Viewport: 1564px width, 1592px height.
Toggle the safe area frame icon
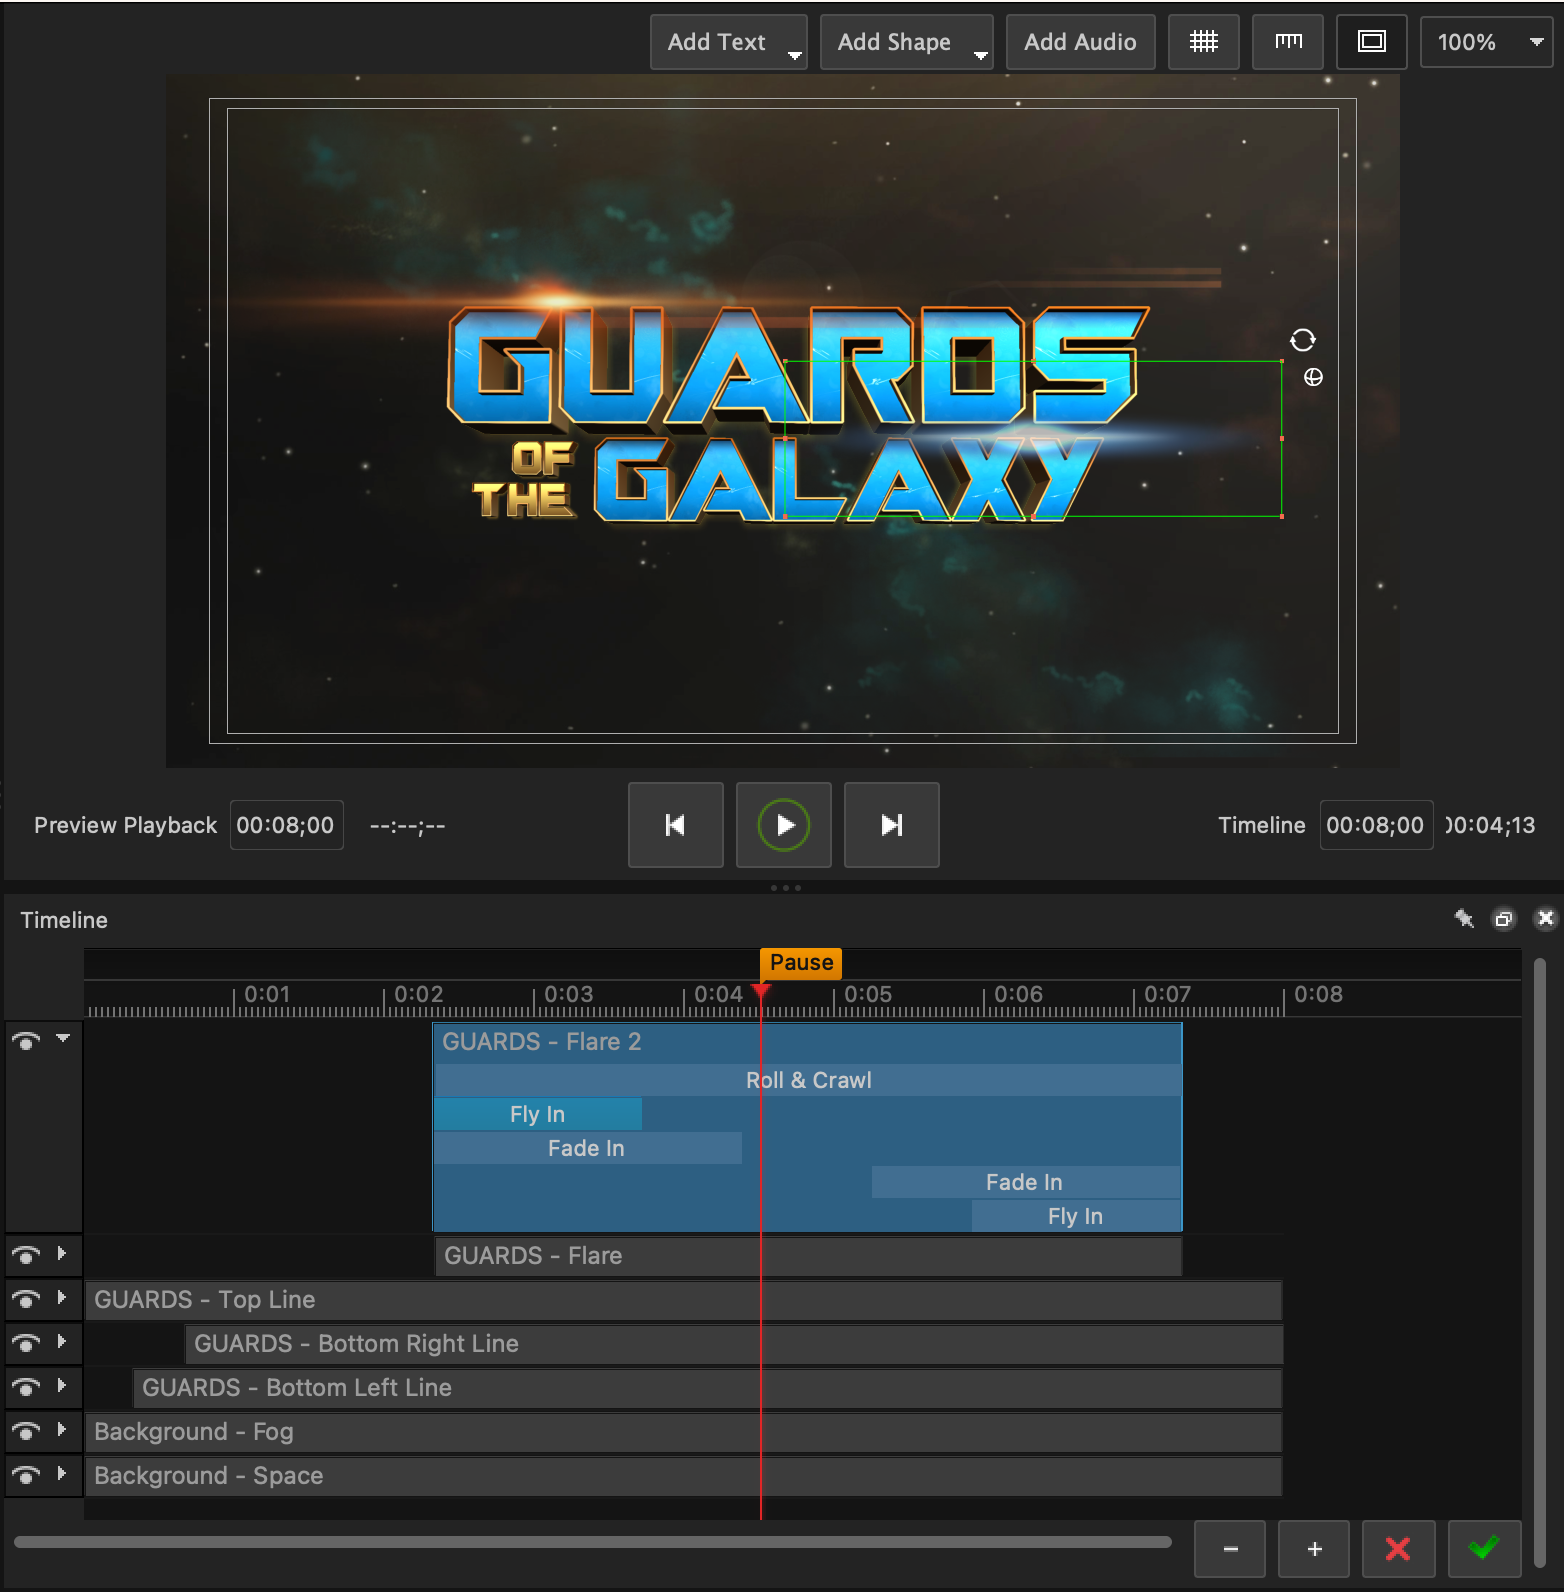(x=1371, y=42)
